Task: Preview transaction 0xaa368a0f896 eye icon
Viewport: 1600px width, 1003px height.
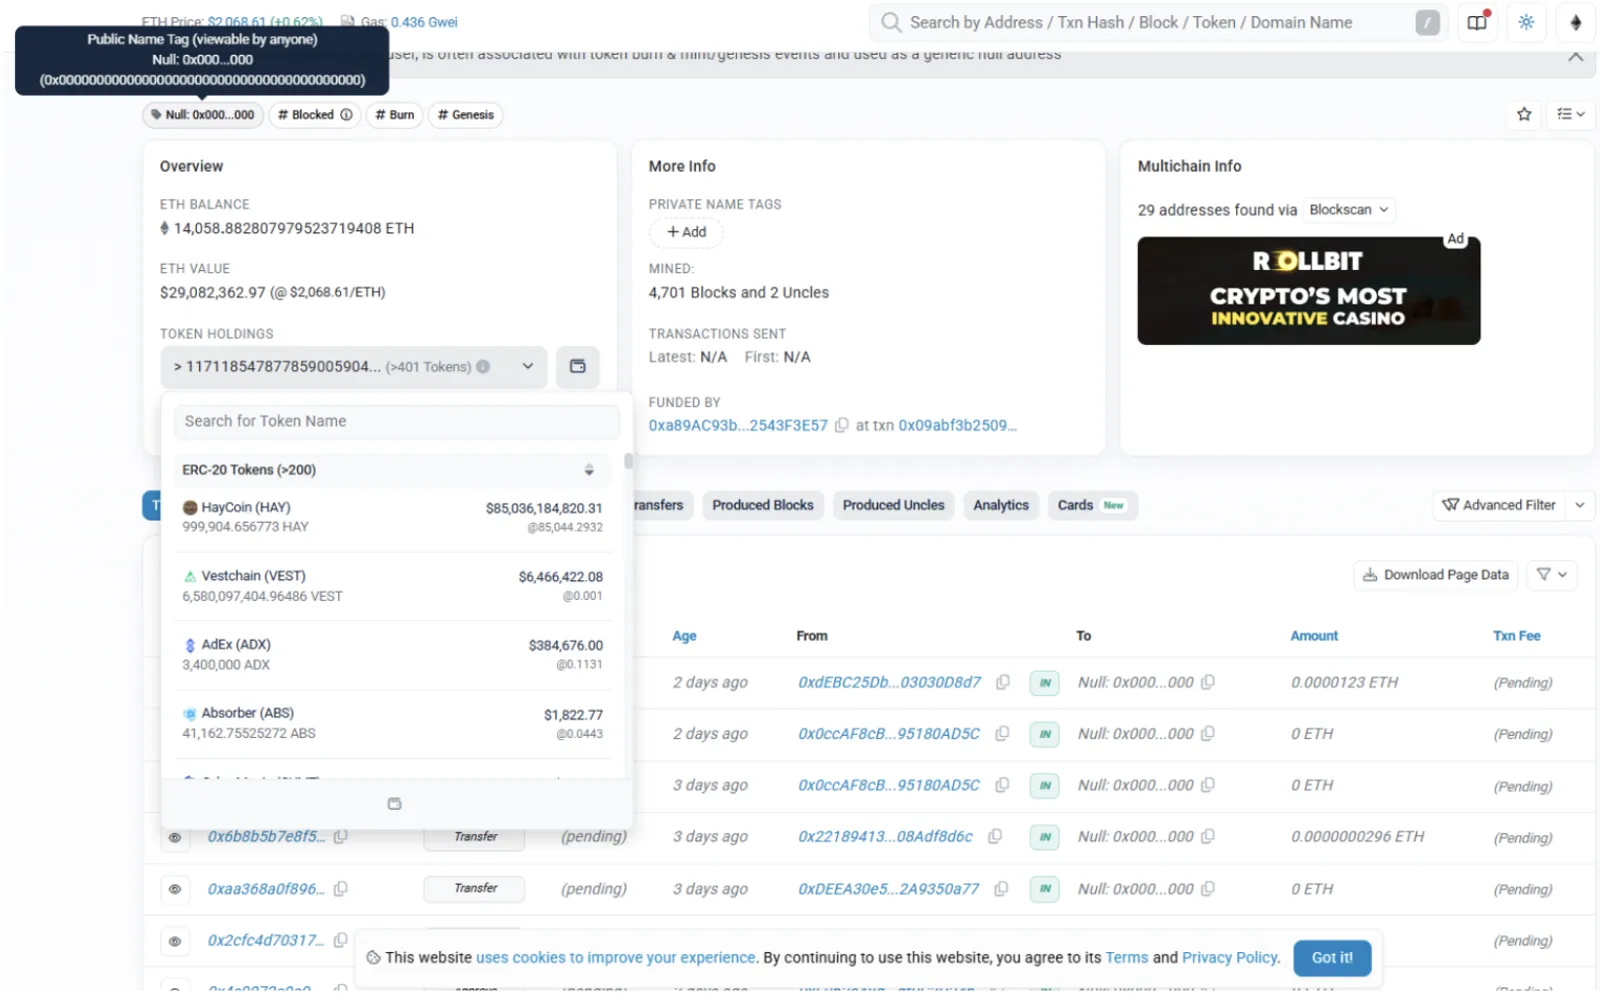Action: click(175, 890)
